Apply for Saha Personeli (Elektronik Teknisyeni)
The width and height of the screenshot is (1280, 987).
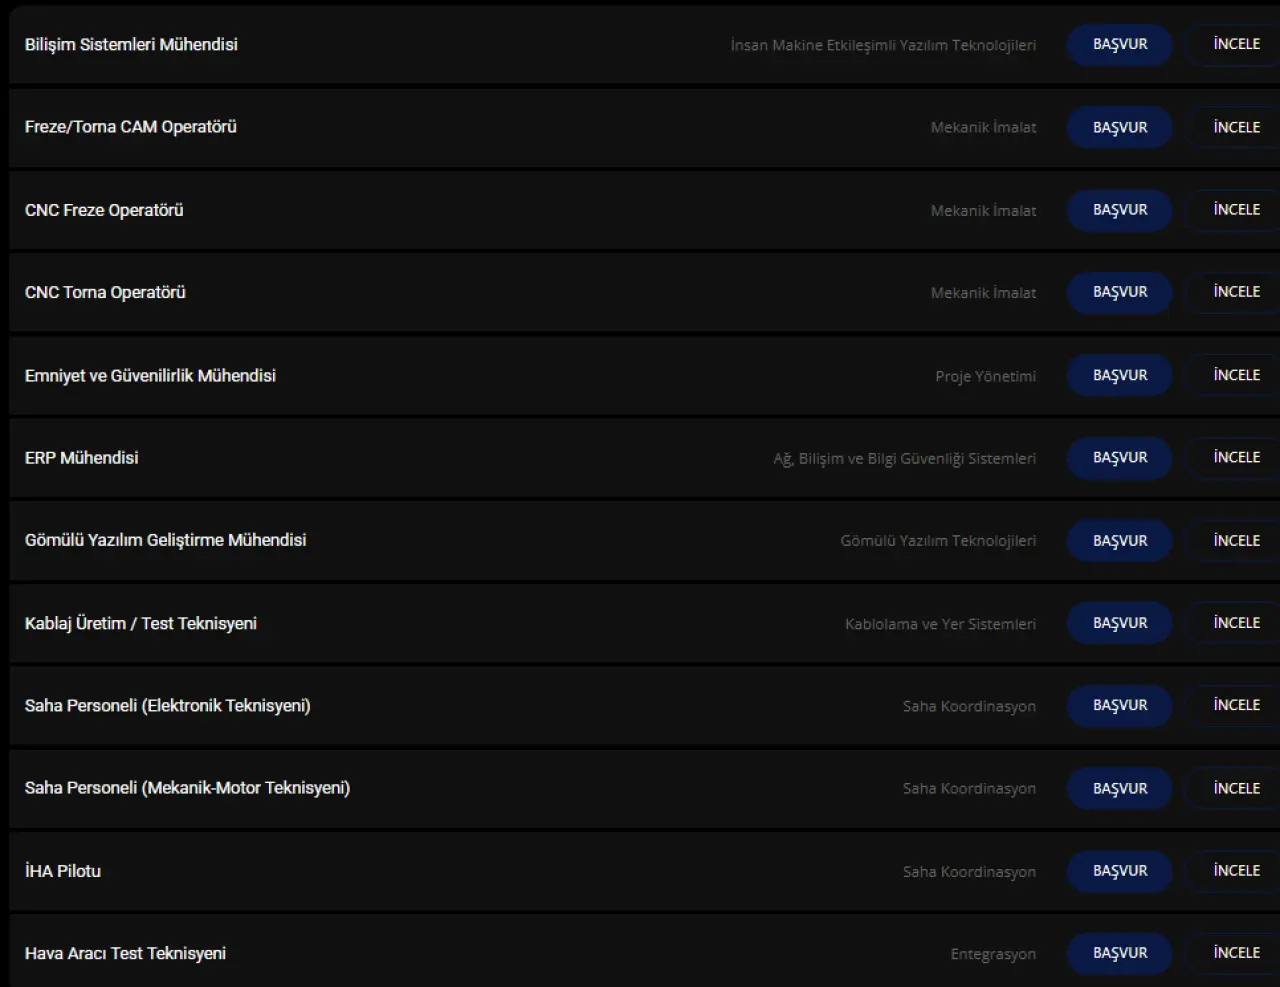(x=1119, y=705)
